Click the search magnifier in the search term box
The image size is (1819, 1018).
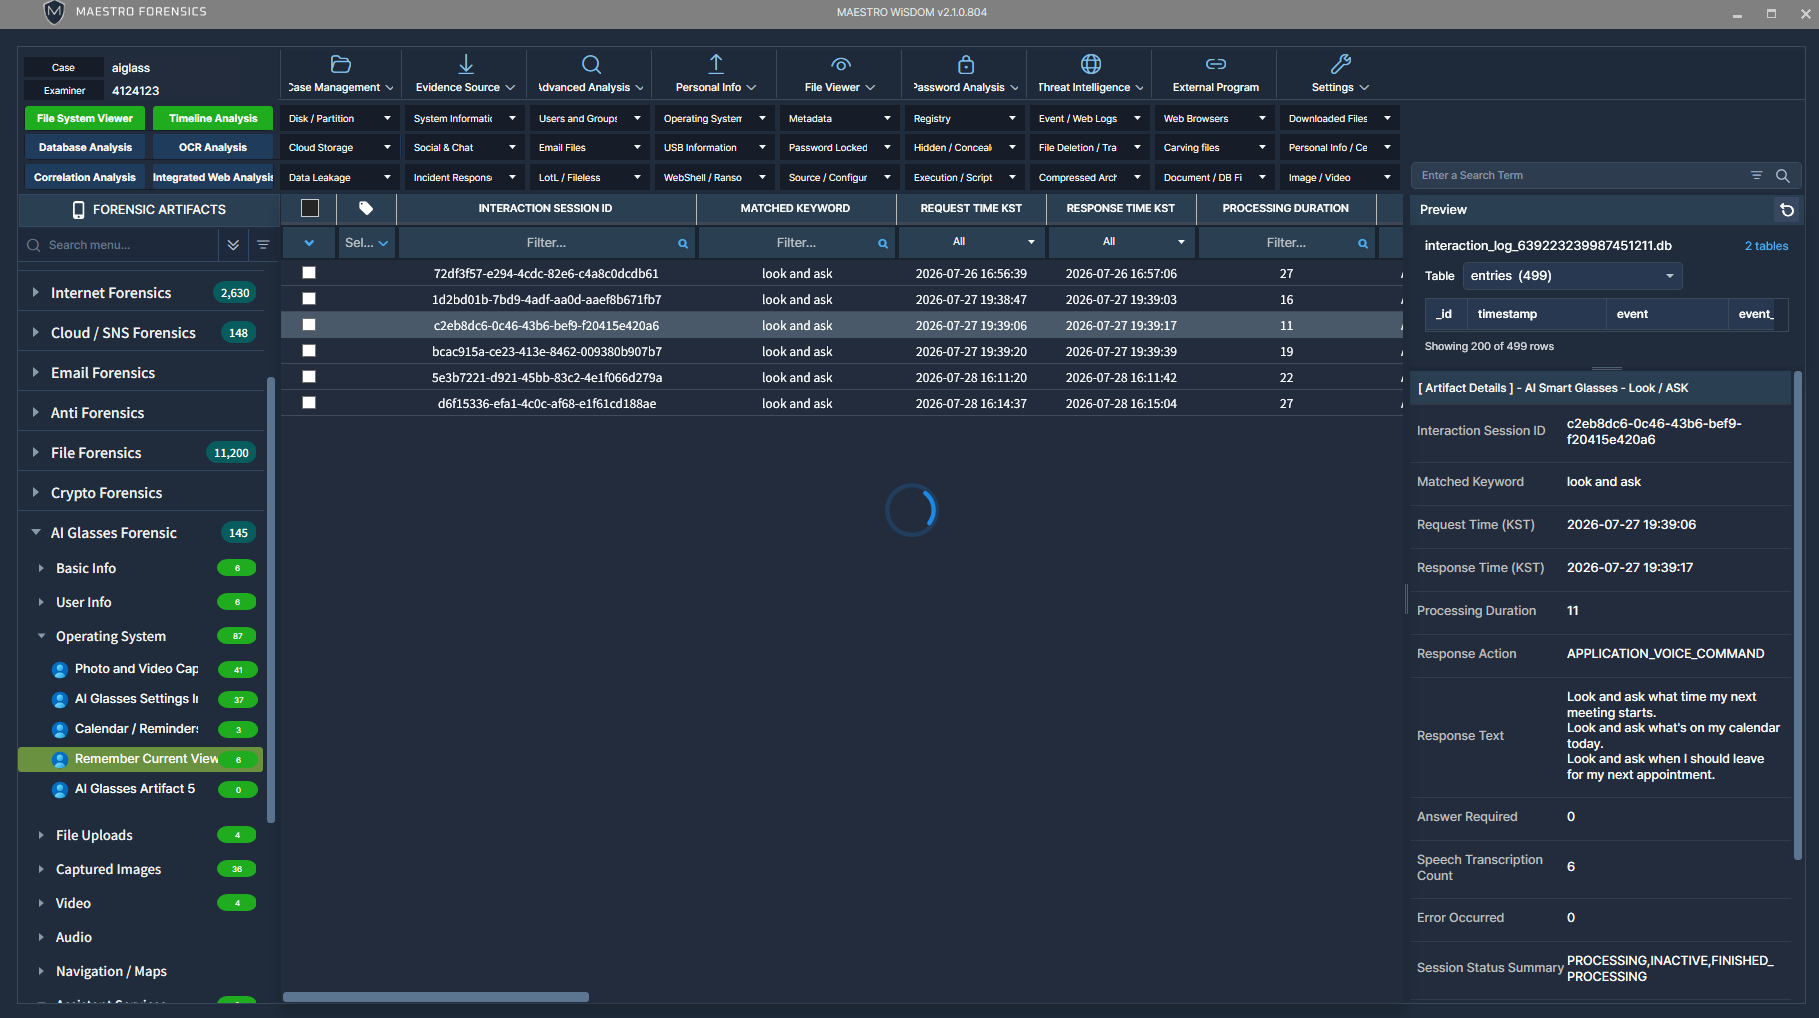[1782, 176]
